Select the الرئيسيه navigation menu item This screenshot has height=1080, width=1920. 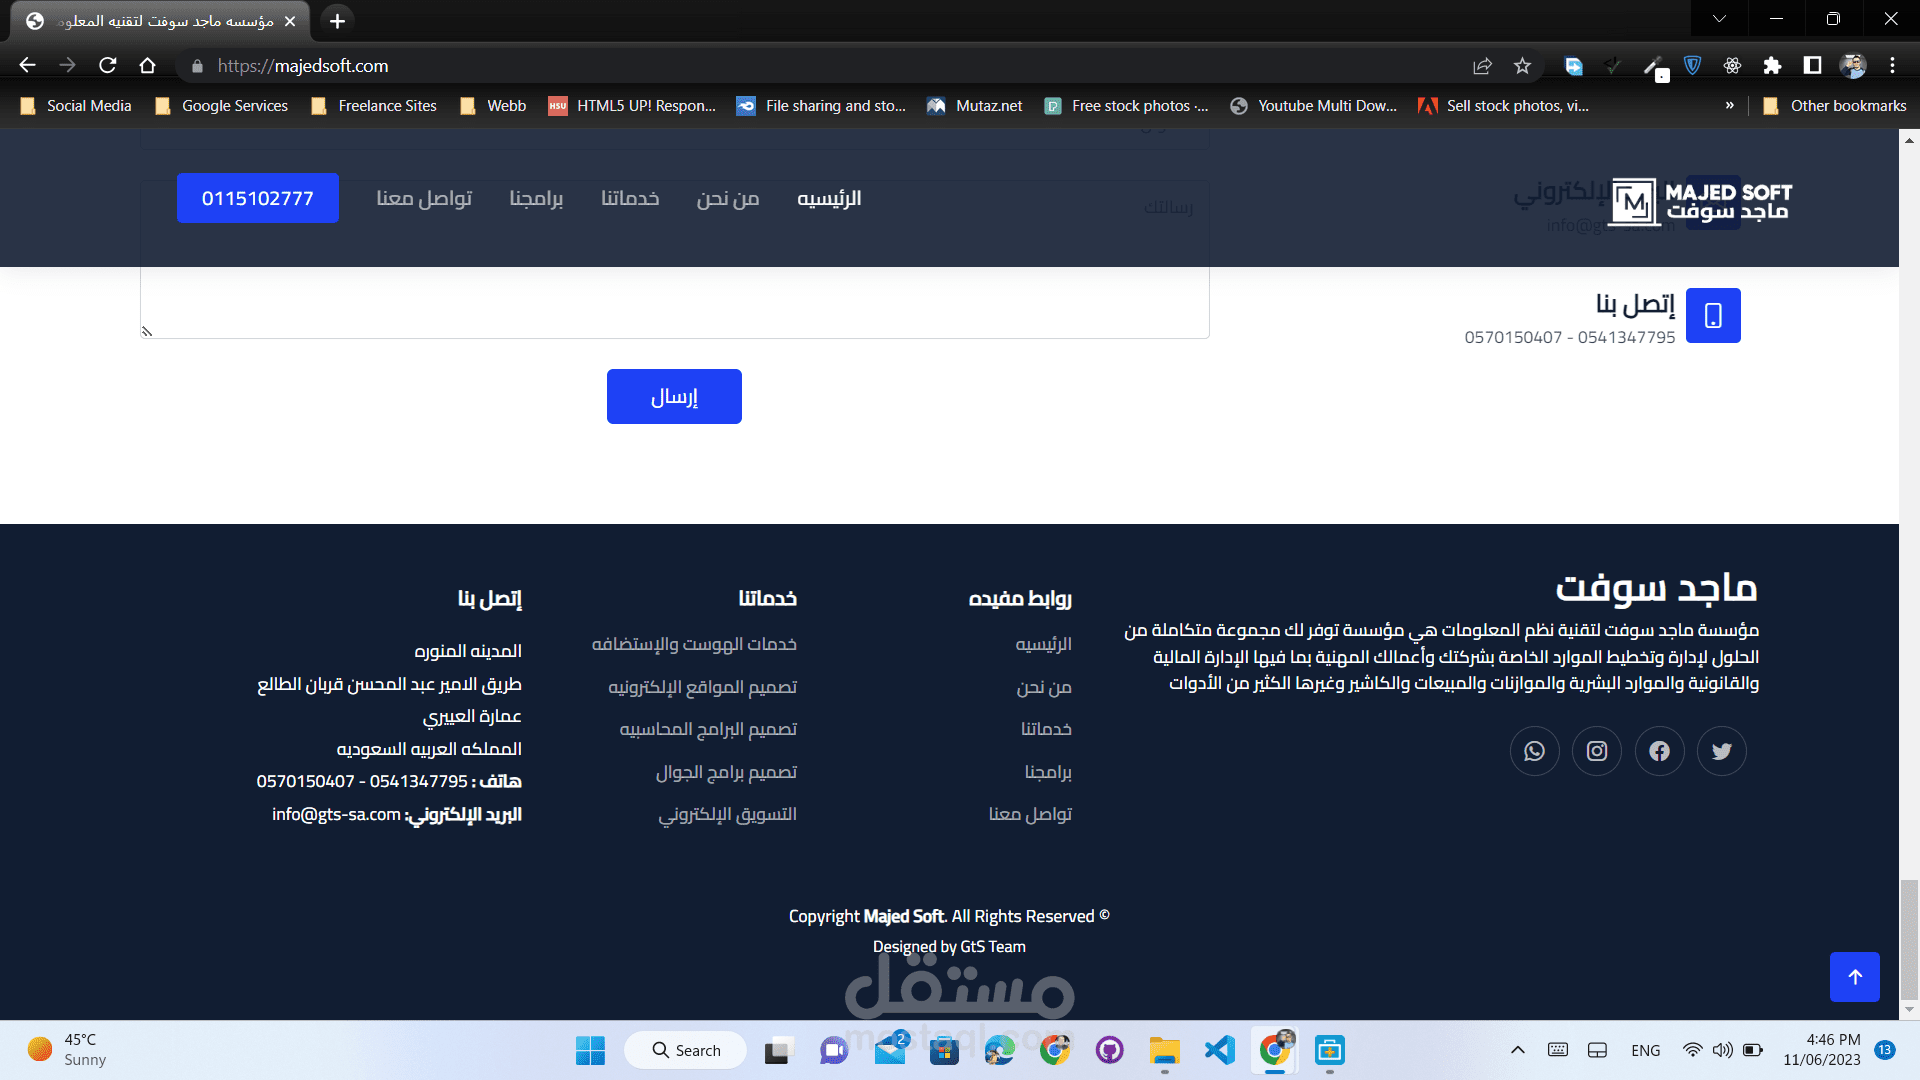pos(828,198)
